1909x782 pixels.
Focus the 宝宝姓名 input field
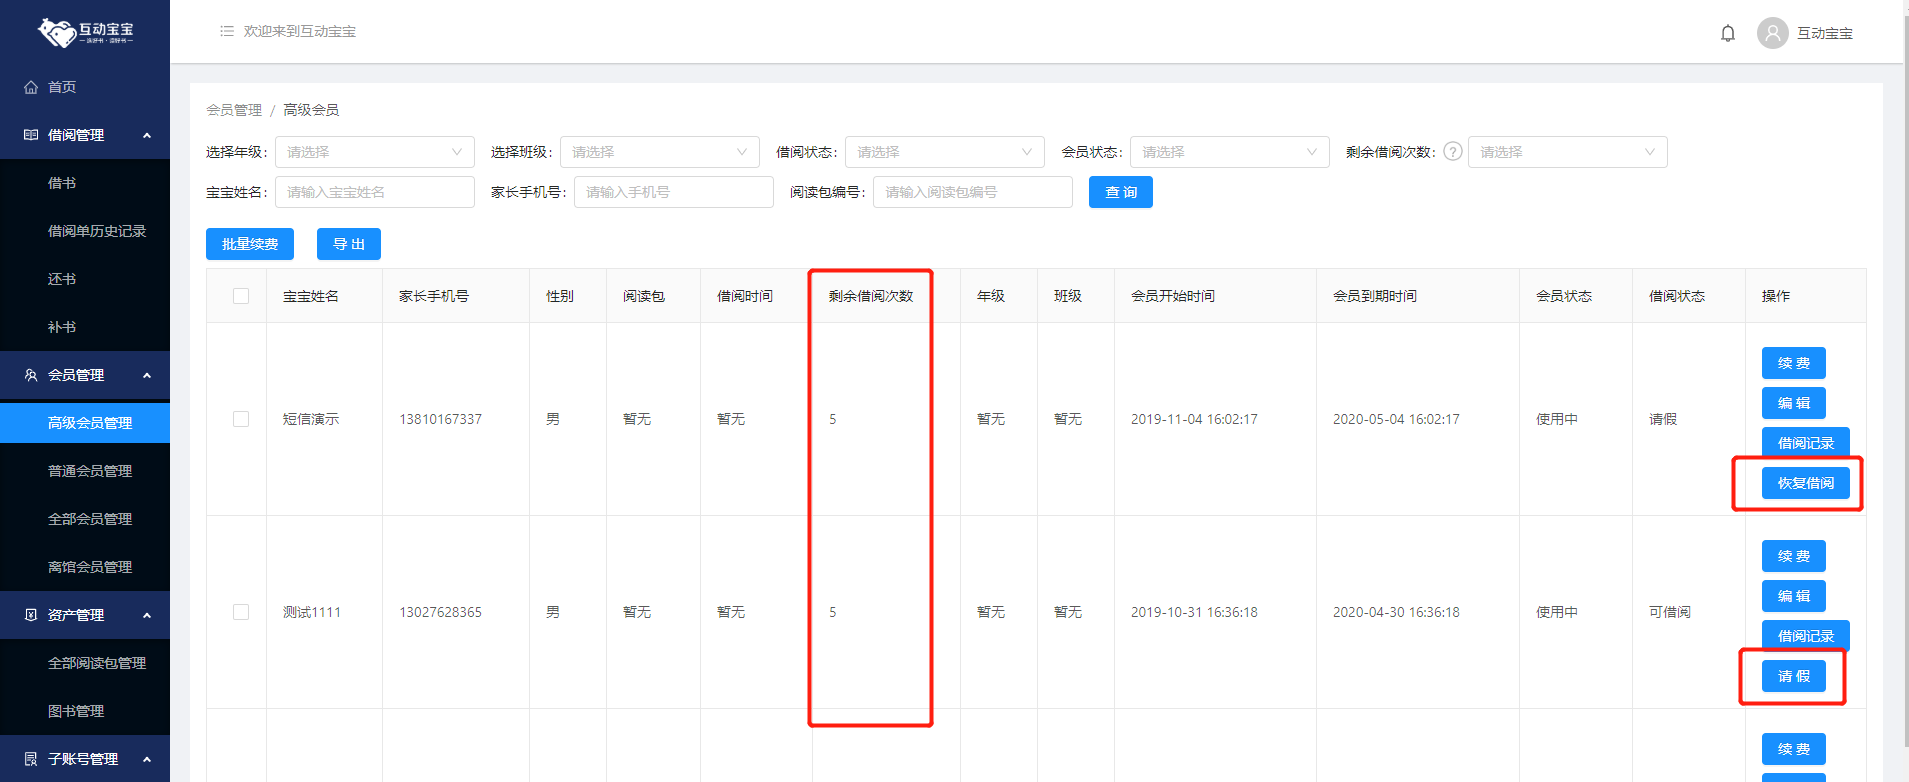[375, 192]
